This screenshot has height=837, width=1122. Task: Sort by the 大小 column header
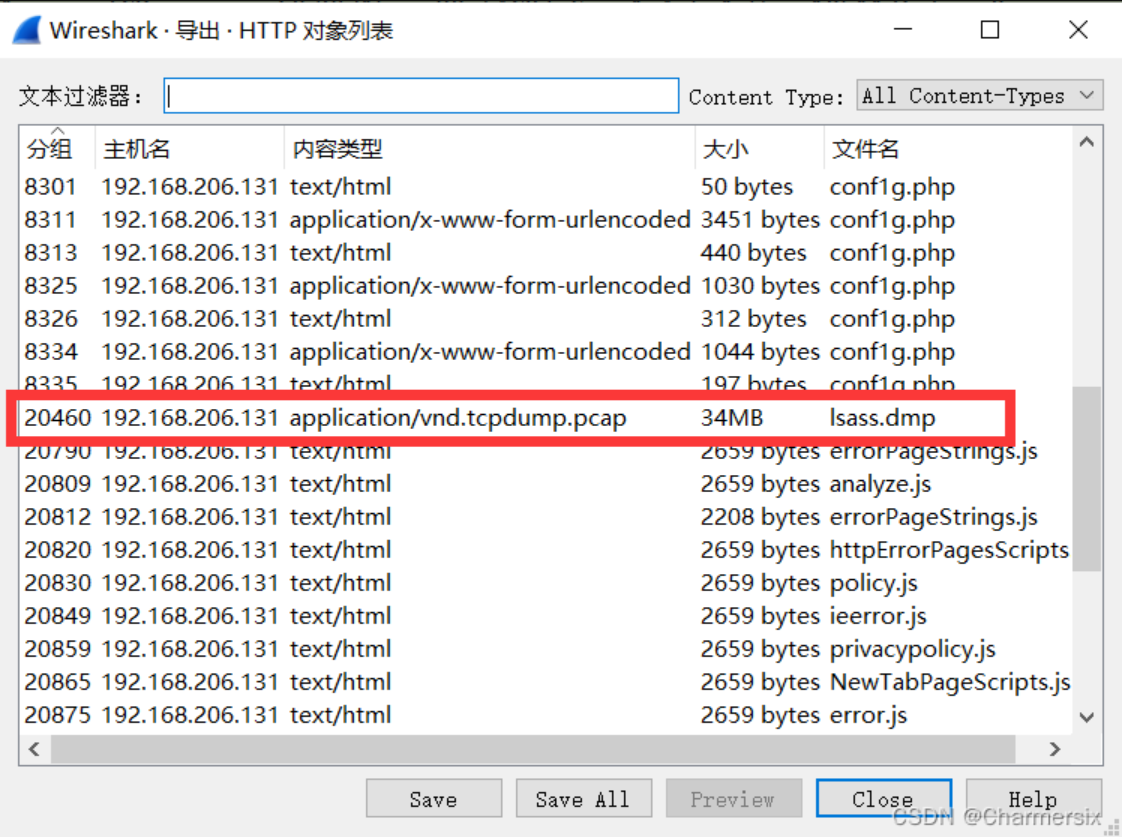(759, 149)
